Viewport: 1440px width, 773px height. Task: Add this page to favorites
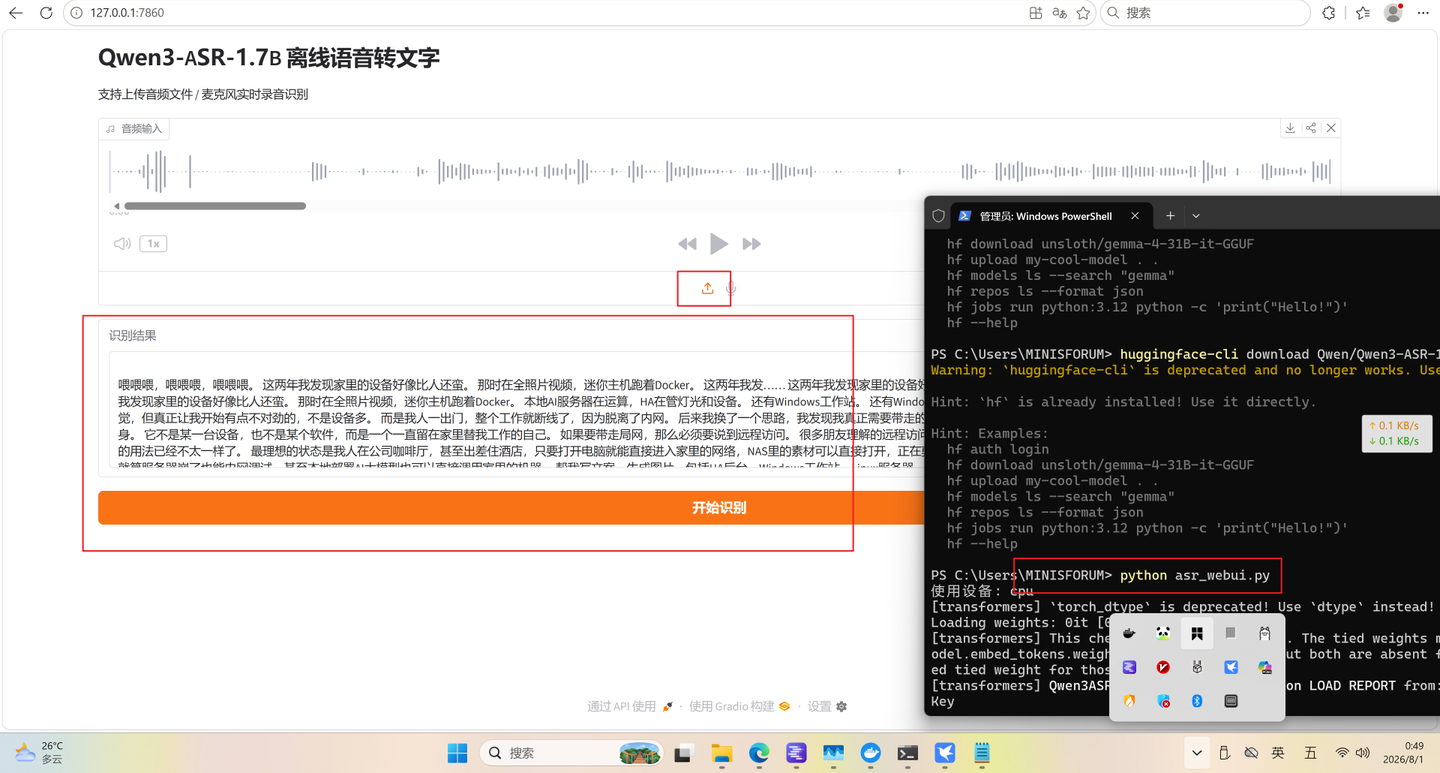tap(1083, 13)
